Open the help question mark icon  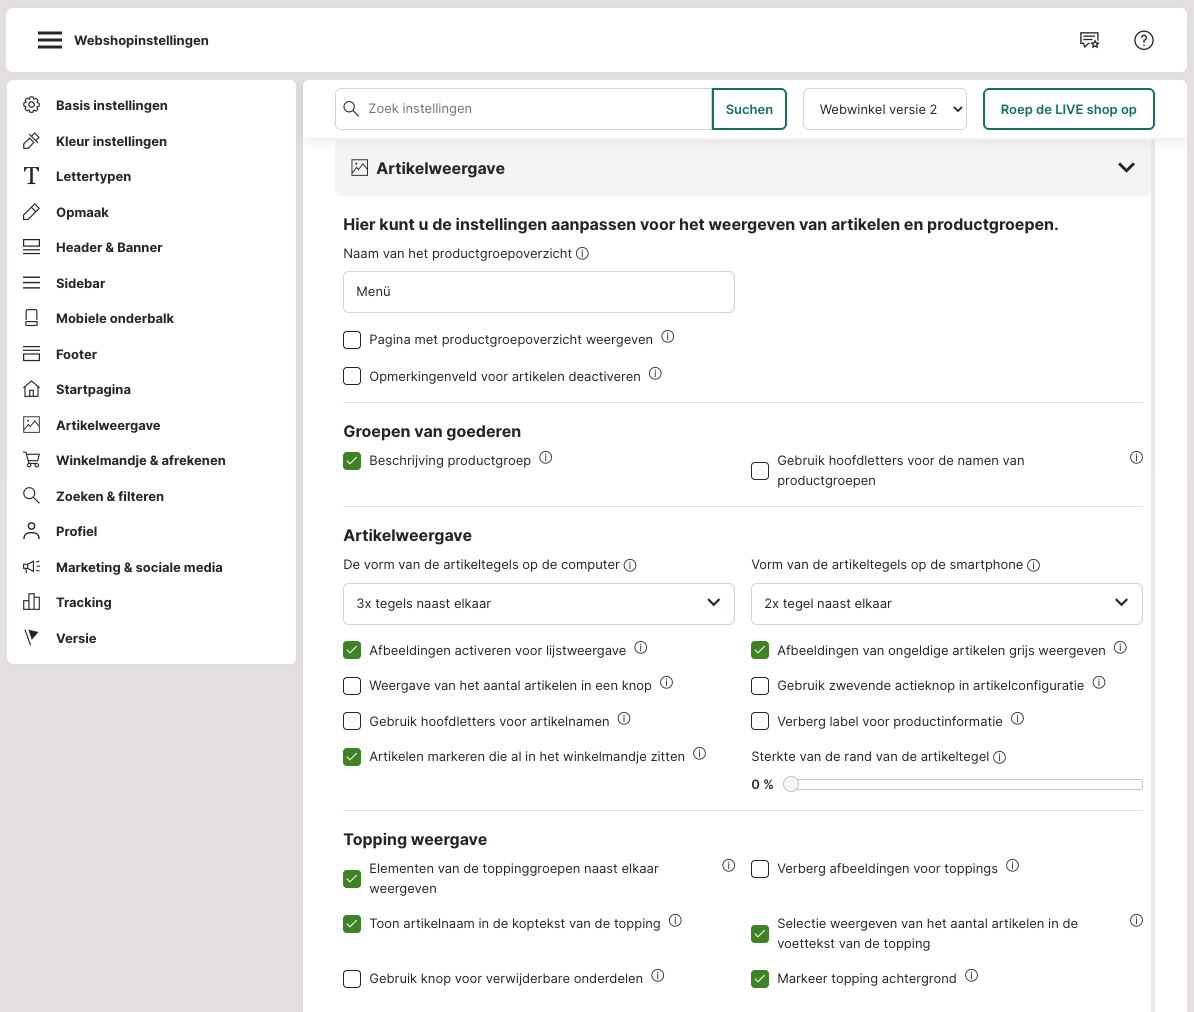[x=1144, y=40]
